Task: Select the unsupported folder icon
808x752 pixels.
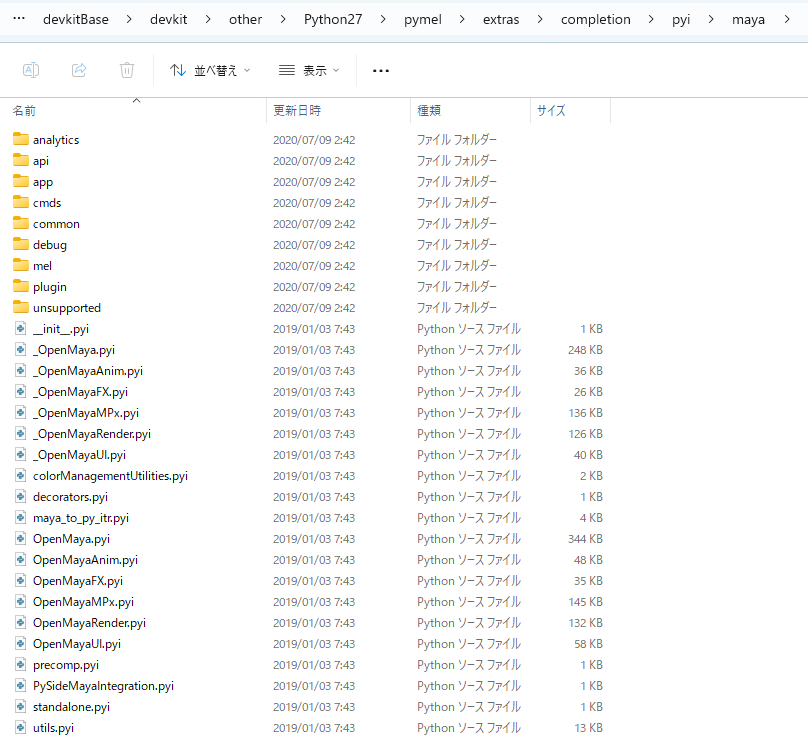Action: tap(21, 308)
